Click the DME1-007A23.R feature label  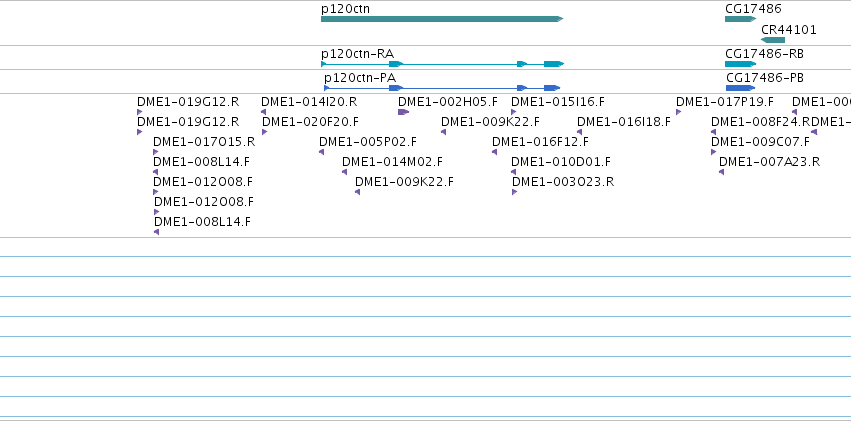(x=769, y=162)
